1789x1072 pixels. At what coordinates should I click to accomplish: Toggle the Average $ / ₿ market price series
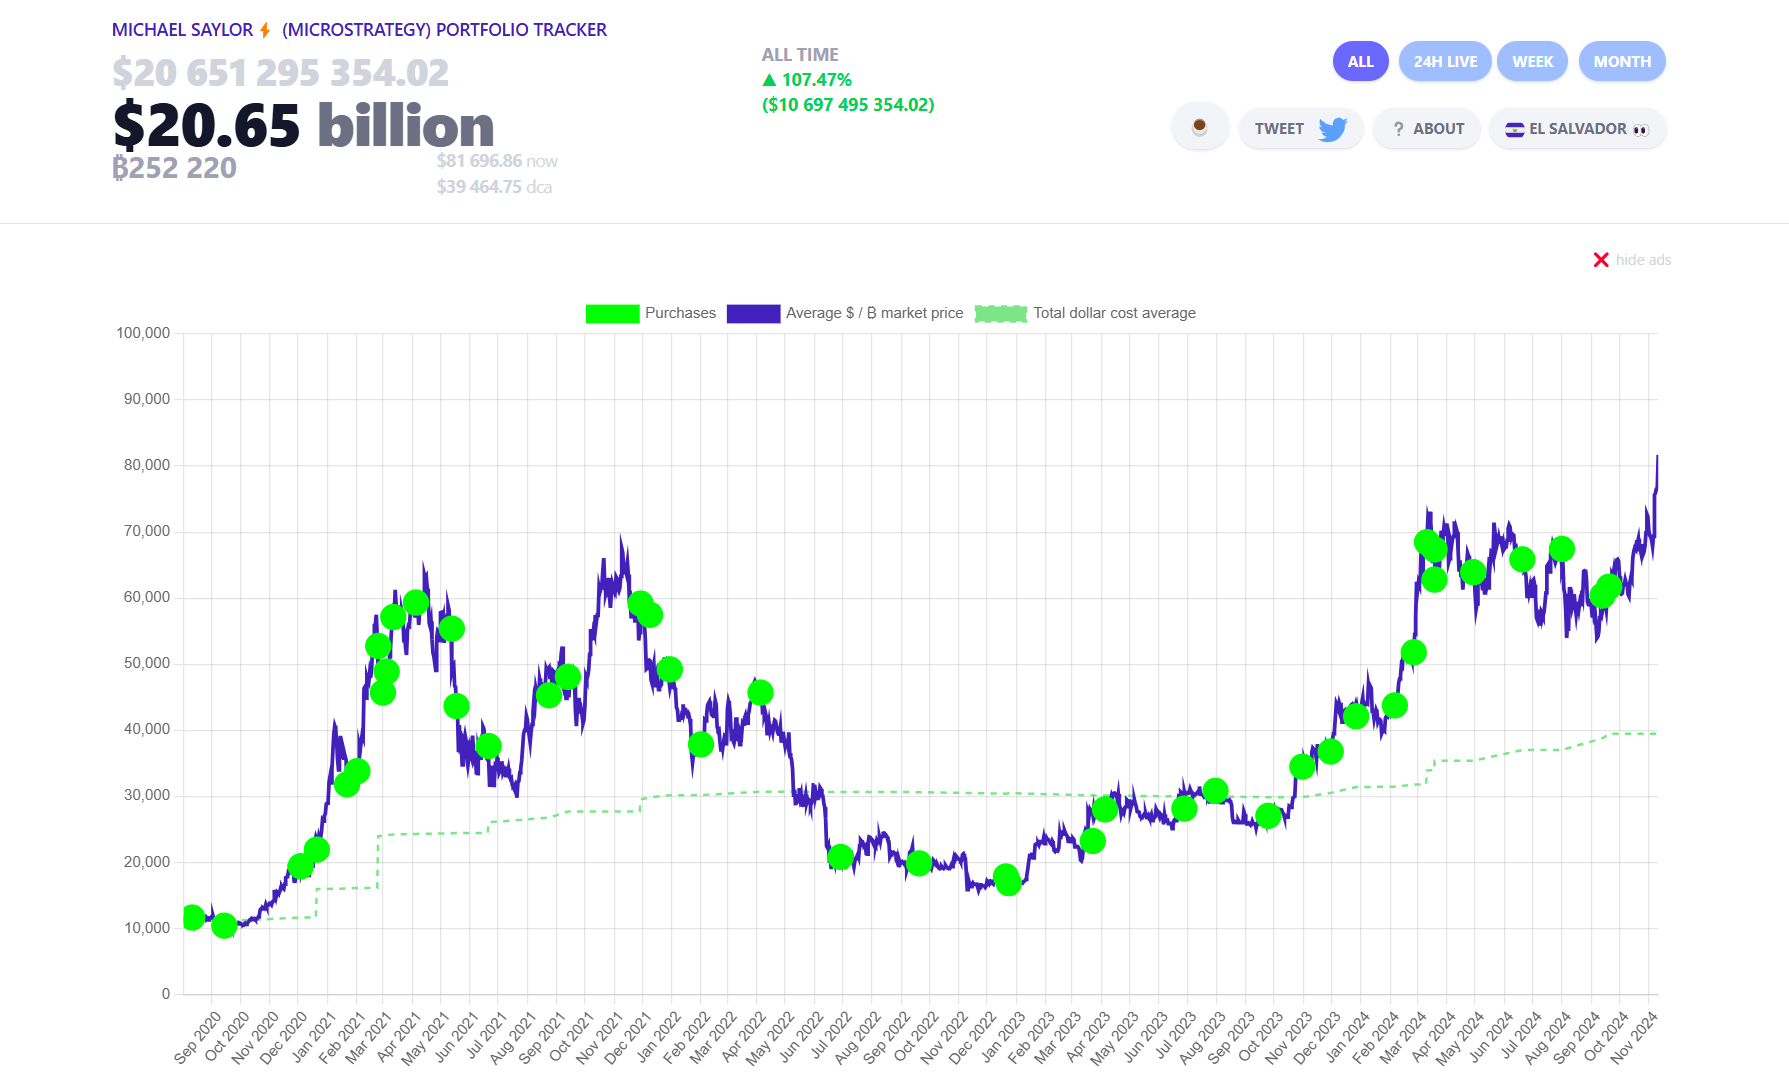845,313
